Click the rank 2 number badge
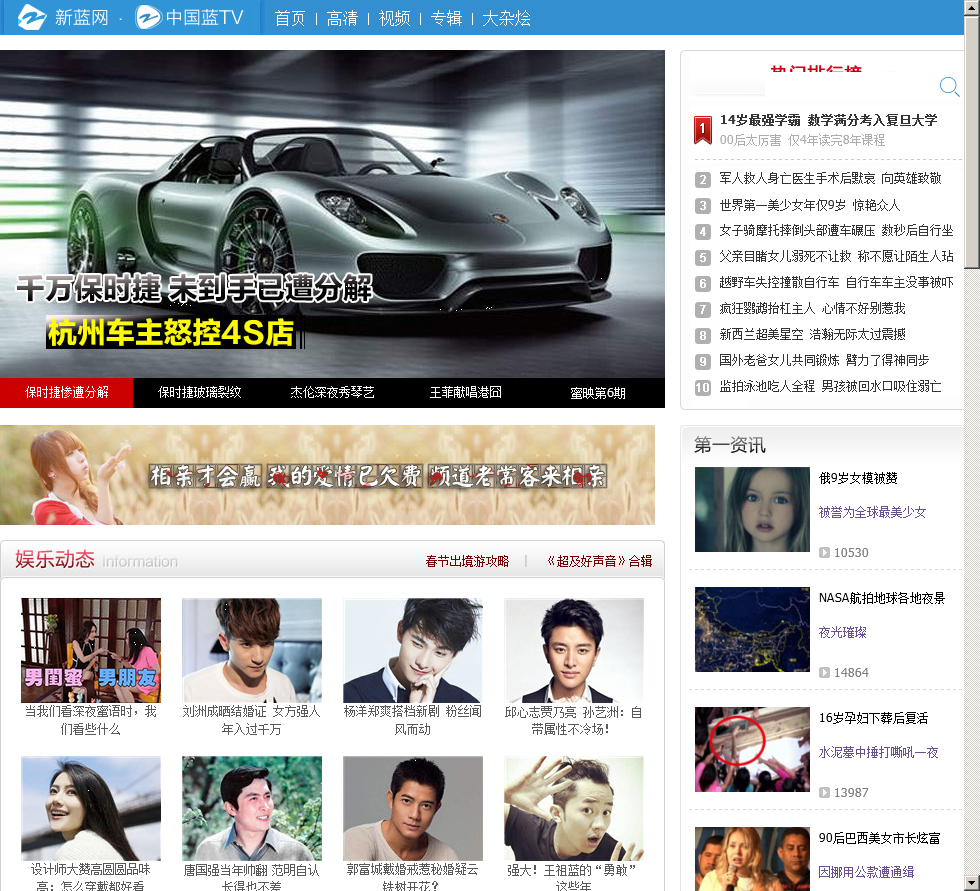The height and width of the screenshot is (891, 980). [703, 180]
